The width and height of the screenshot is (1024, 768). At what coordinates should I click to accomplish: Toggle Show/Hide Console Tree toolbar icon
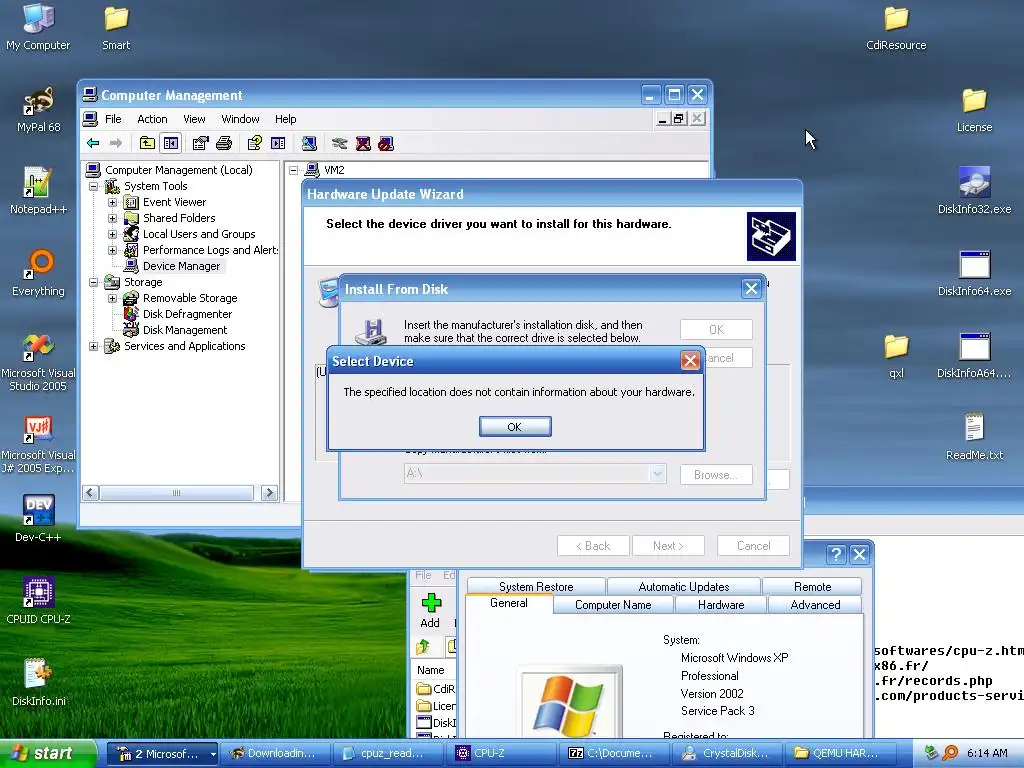171,143
